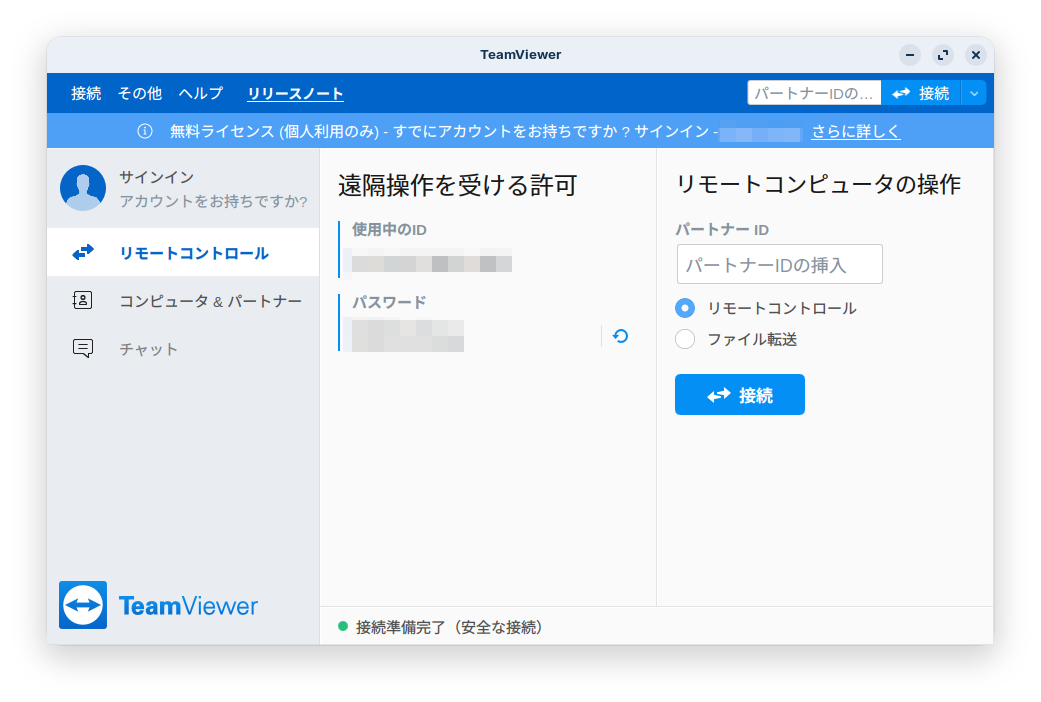Select the ファイル転送 radio button
Image resolution: width=1041 pixels, height=702 pixels.
pyautogui.click(x=685, y=339)
